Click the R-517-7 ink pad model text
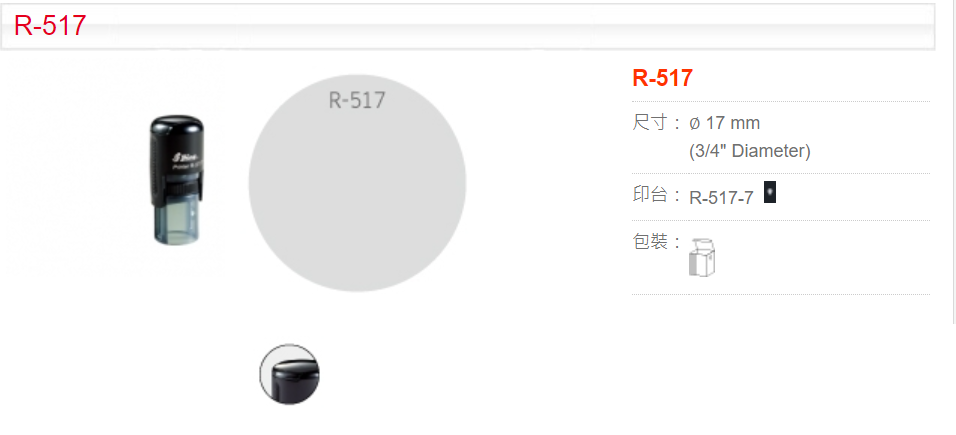The height and width of the screenshot is (435, 956). click(722, 198)
